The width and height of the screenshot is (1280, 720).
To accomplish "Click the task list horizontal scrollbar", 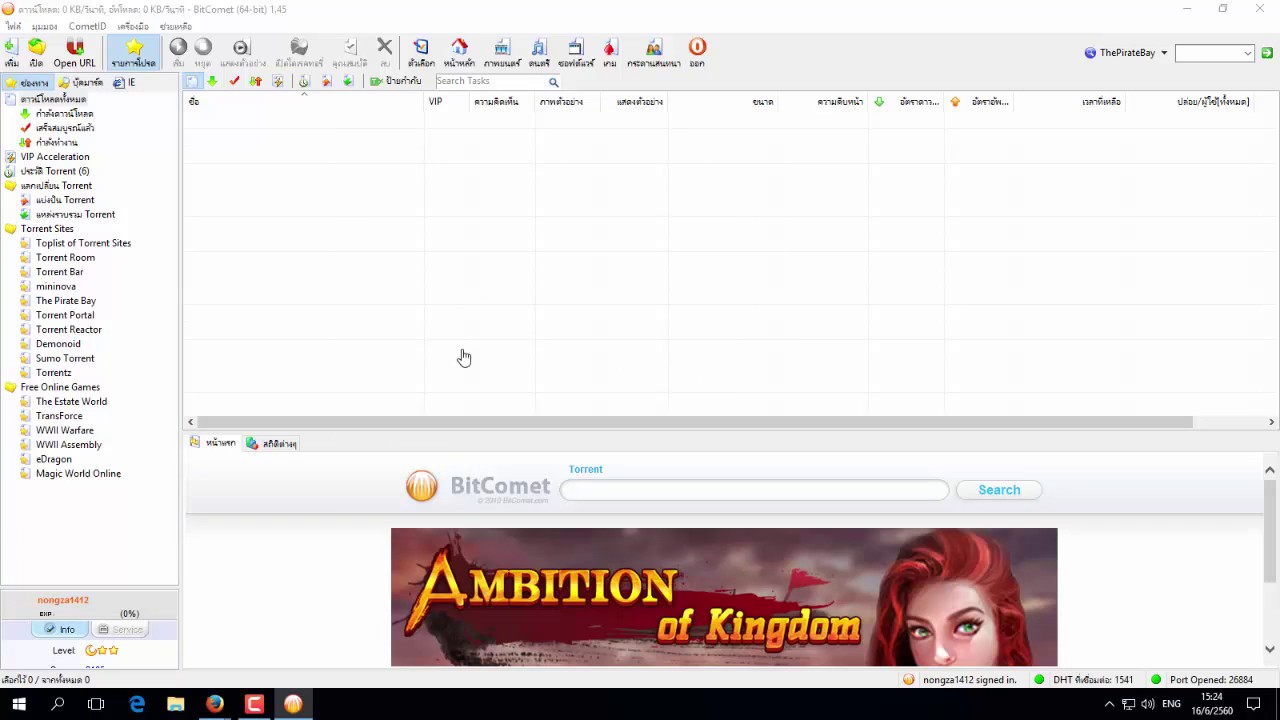I will pos(696,422).
